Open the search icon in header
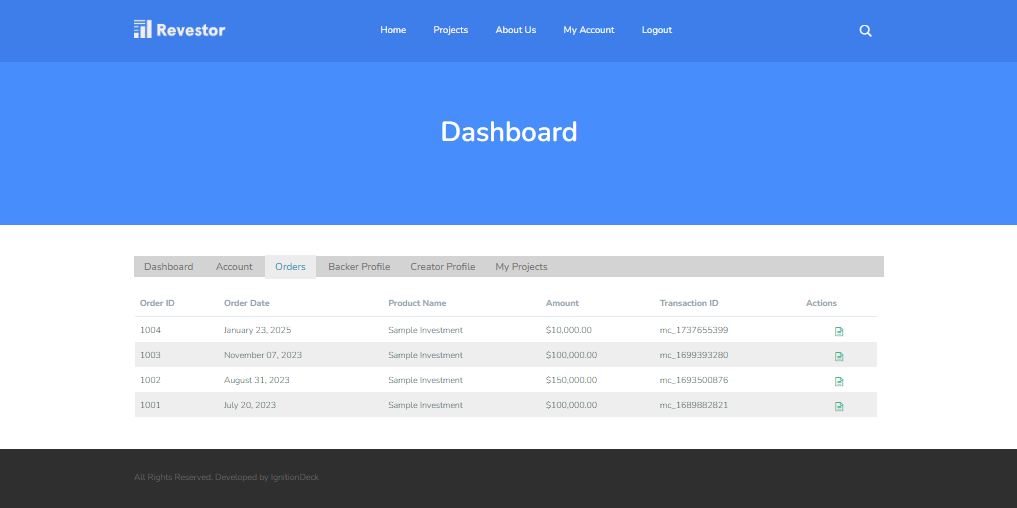 pyautogui.click(x=865, y=30)
